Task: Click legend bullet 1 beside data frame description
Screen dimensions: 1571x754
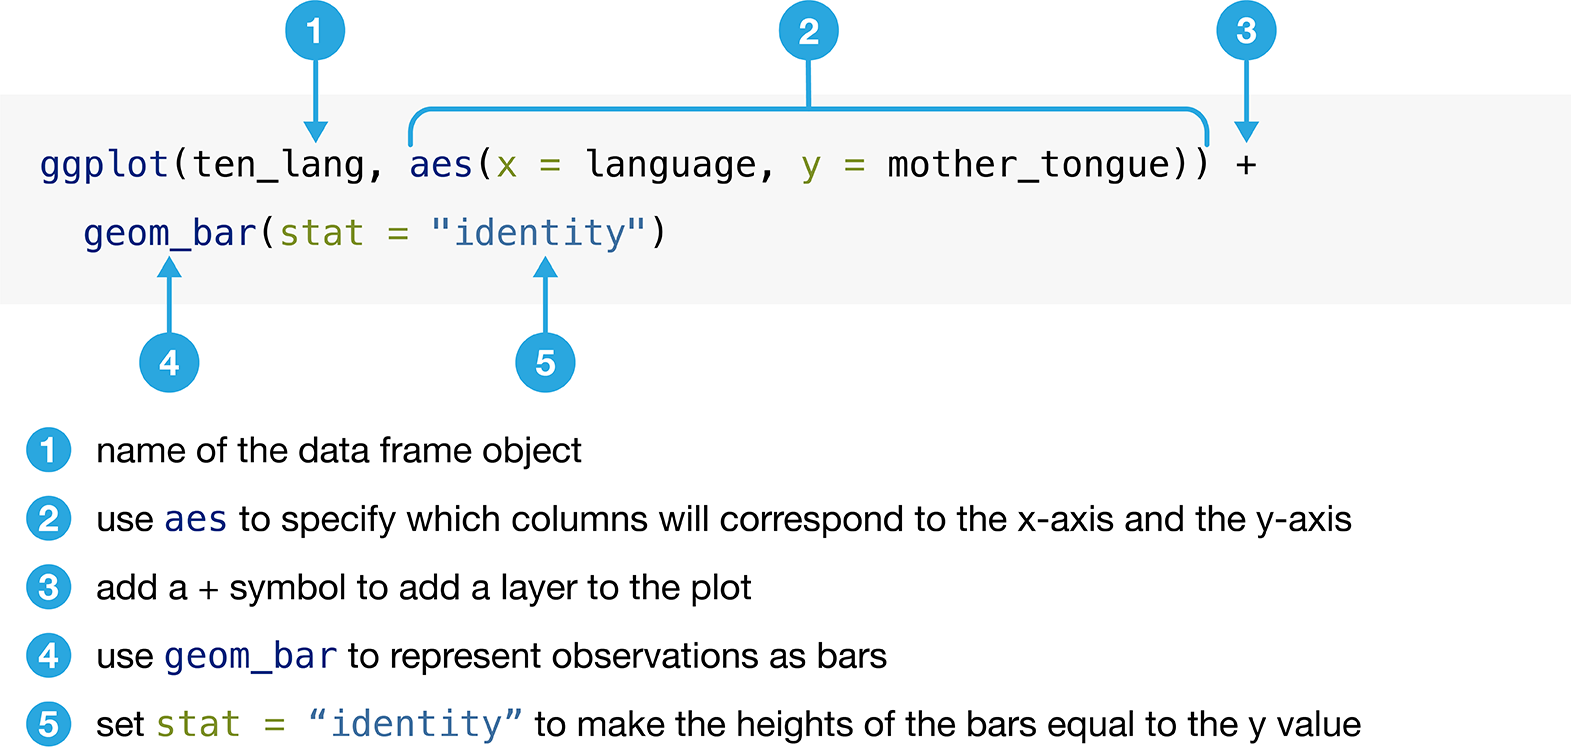Action: pos(48,450)
